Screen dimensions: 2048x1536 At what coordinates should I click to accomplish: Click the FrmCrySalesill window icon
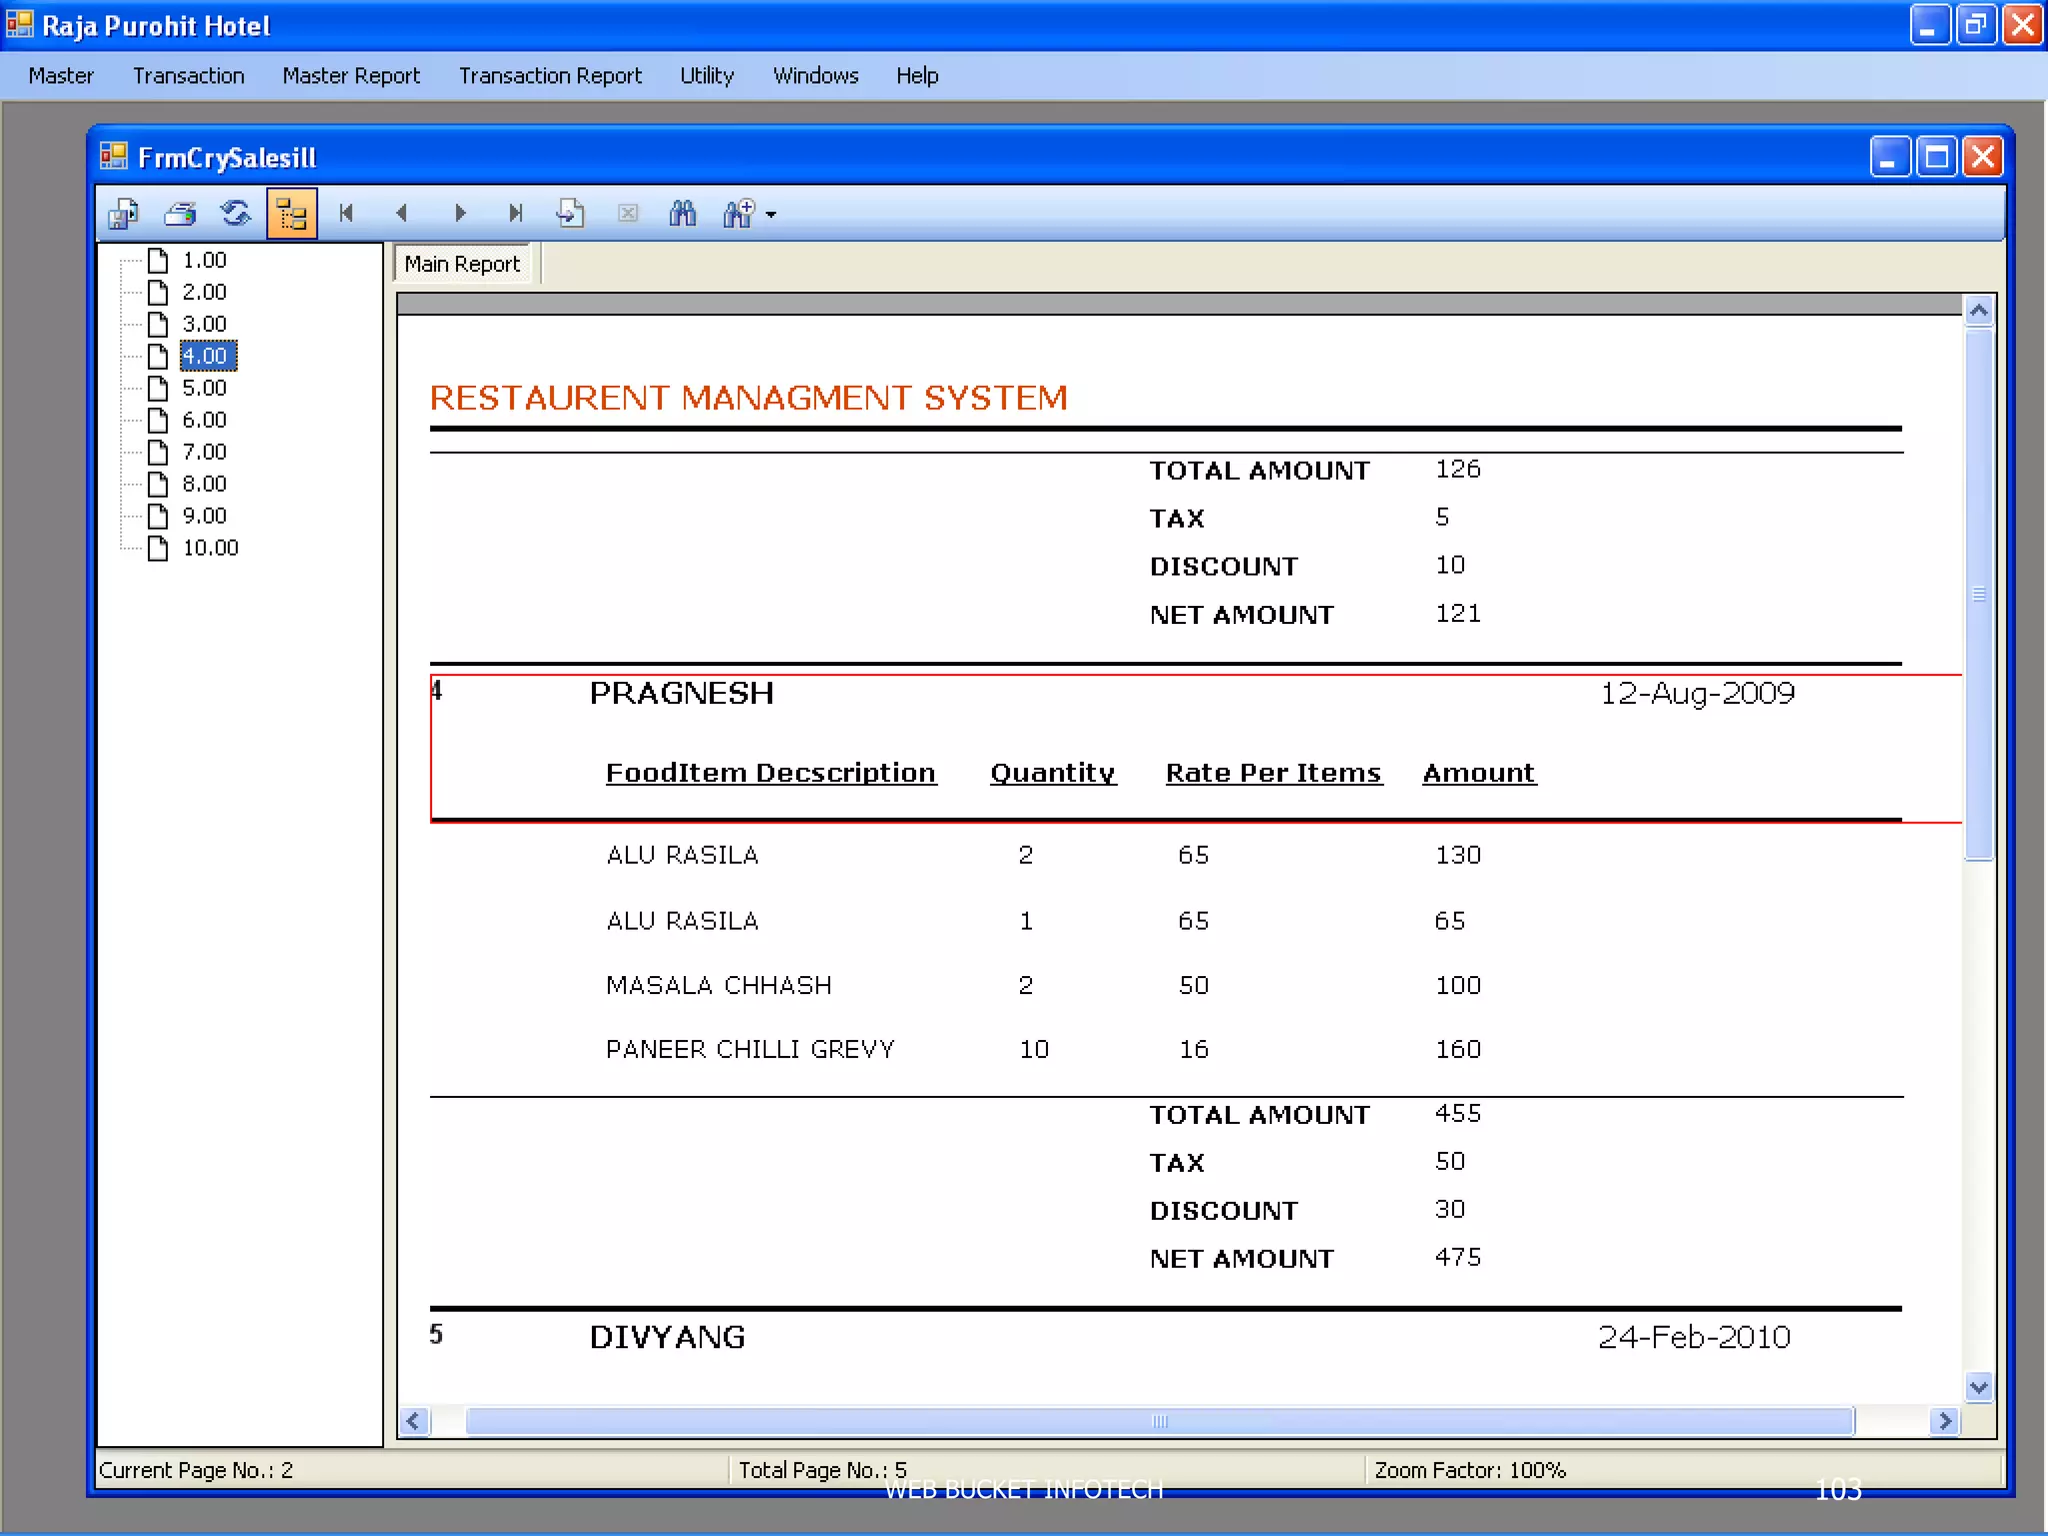click(x=114, y=156)
